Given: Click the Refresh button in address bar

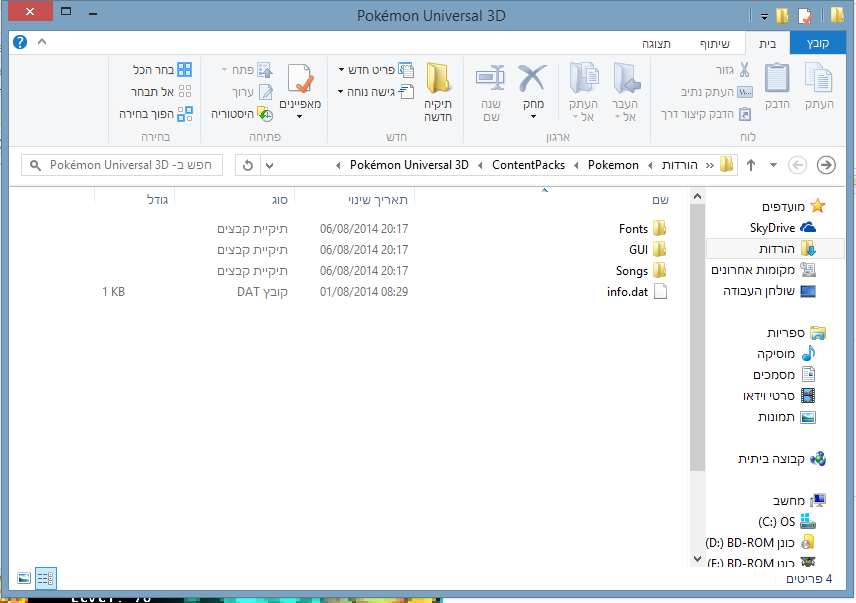Looking at the screenshot, I should [247, 165].
